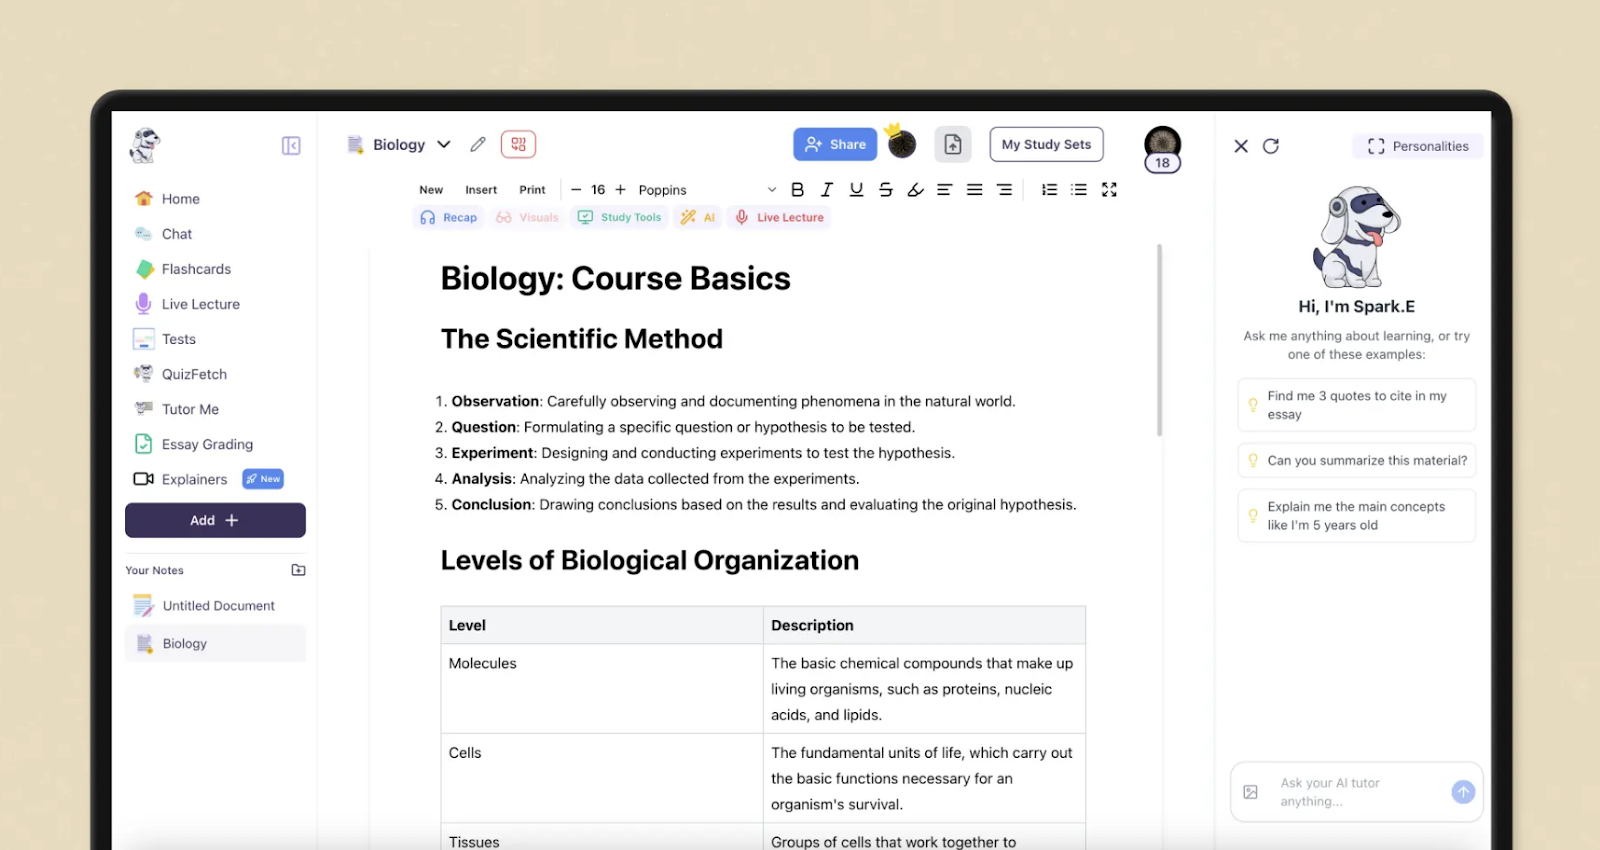Screen dimensions: 1600x850
Task: Insert a bulleted list
Action: [x=1079, y=189]
